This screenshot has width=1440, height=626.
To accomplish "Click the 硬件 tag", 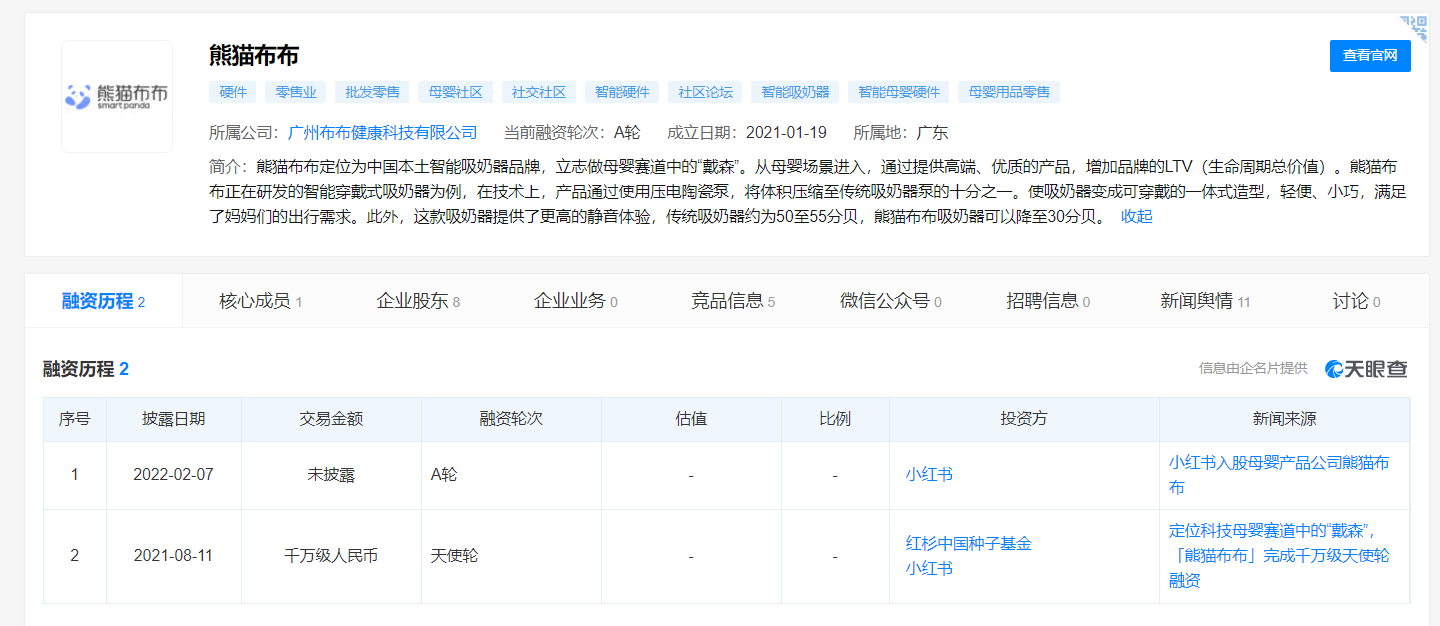I will point(233,92).
